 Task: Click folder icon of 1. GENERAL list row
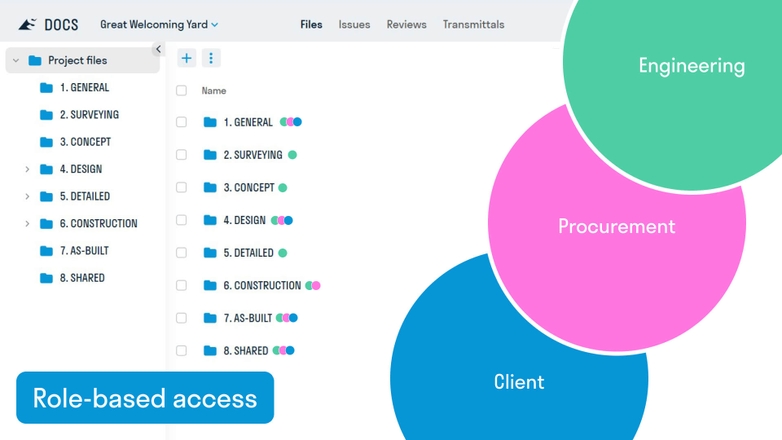(x=210, y=122)
